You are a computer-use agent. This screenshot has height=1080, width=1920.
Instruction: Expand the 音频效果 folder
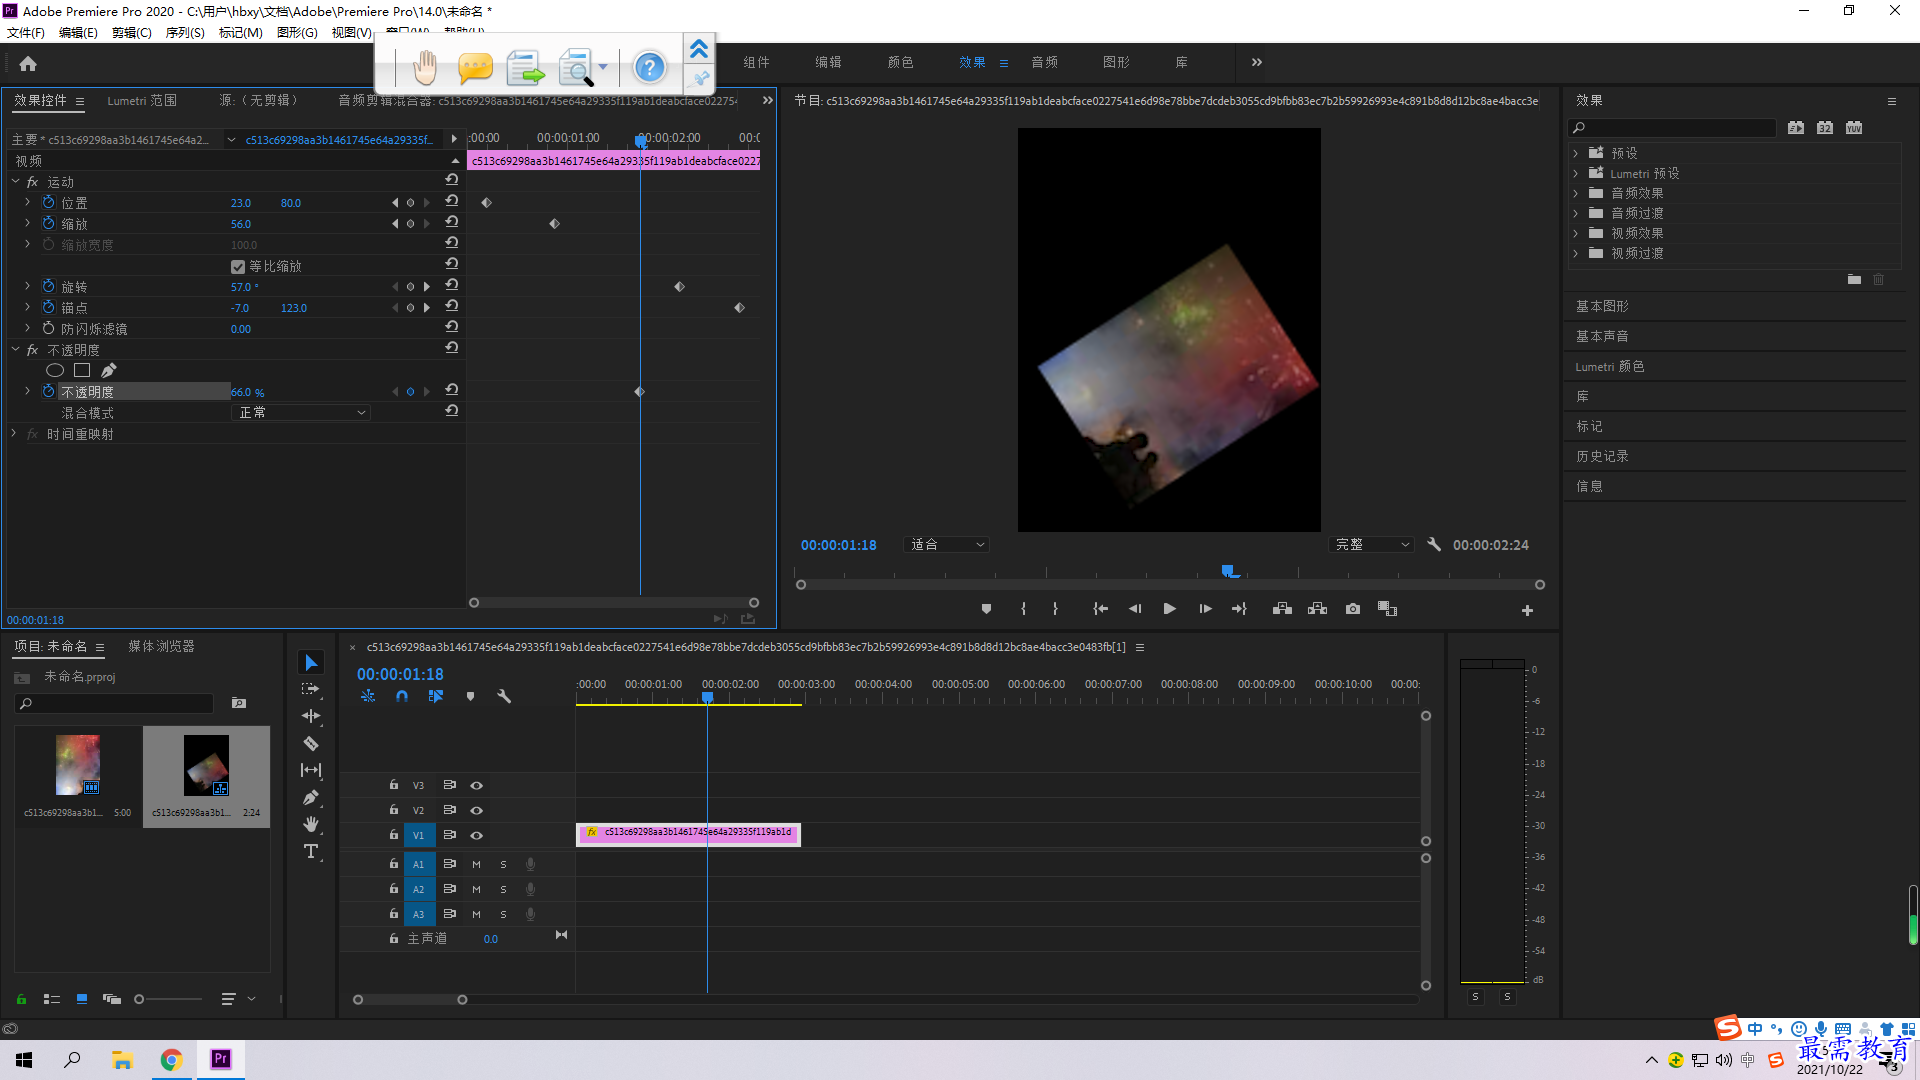pyautogui.click(x=1576, y=193)
